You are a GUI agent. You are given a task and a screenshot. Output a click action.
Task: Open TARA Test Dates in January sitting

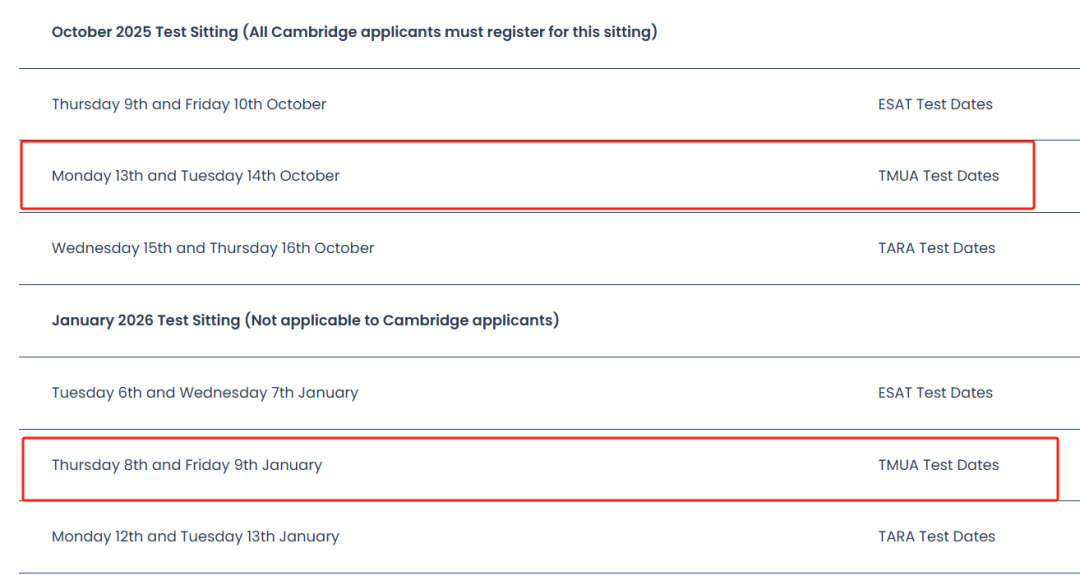(937, 537)
